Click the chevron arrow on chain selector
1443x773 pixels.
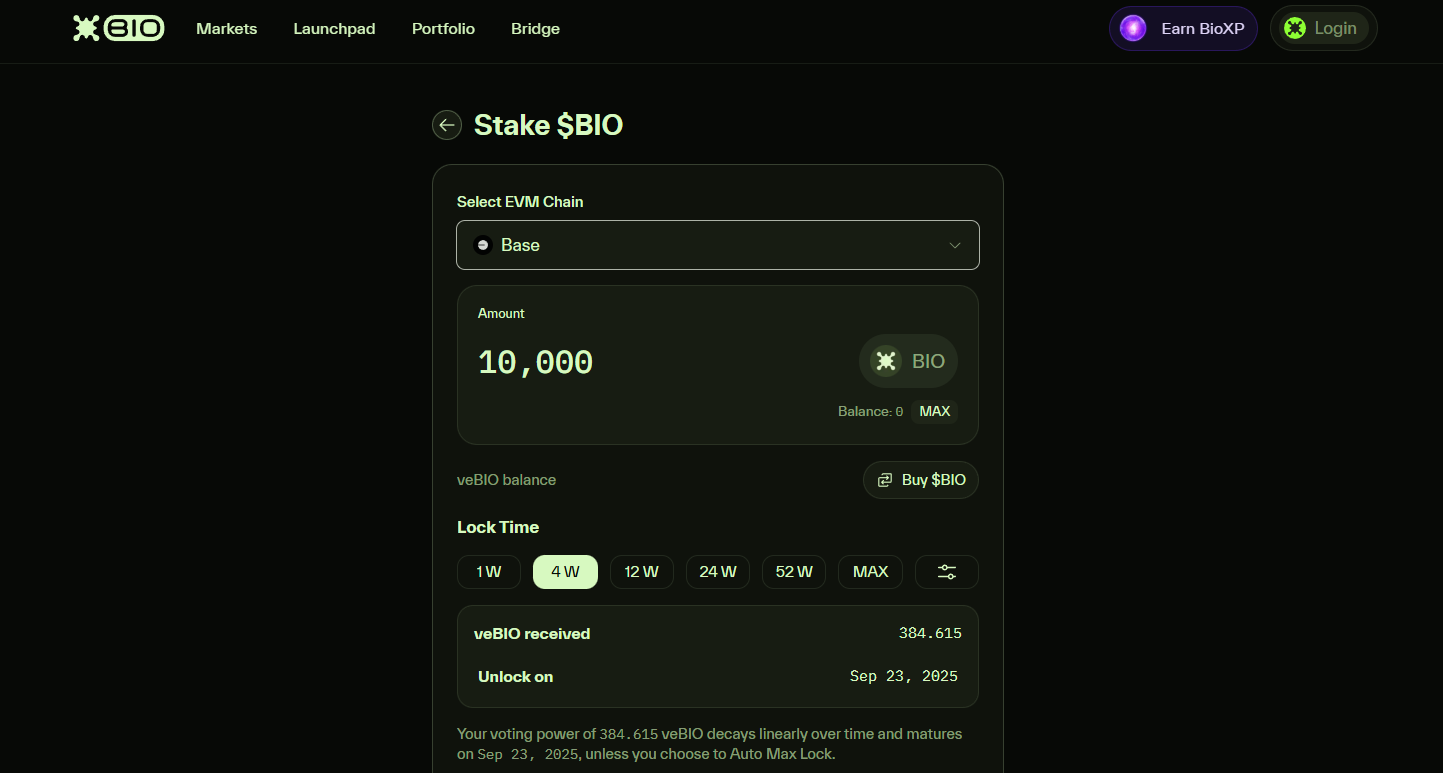point(955,245)
